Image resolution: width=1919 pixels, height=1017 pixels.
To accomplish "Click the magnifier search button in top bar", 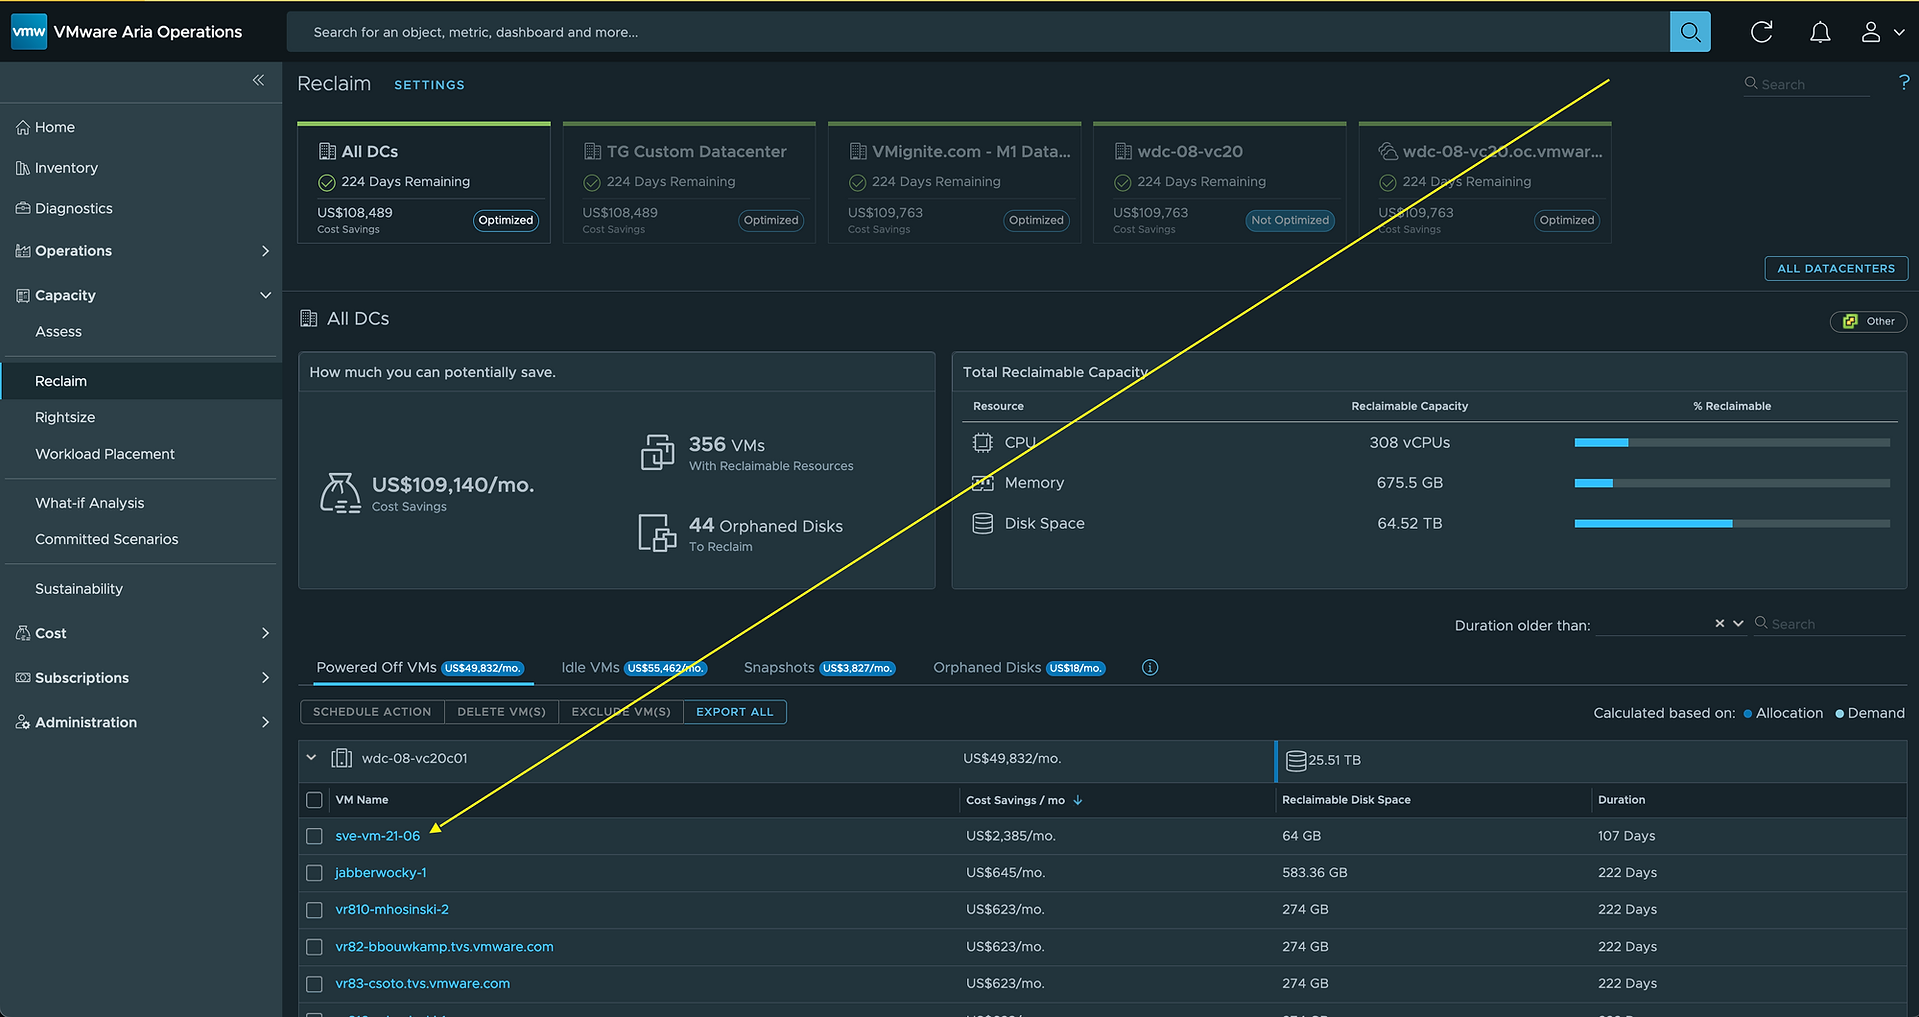I will pos(1690,32).
